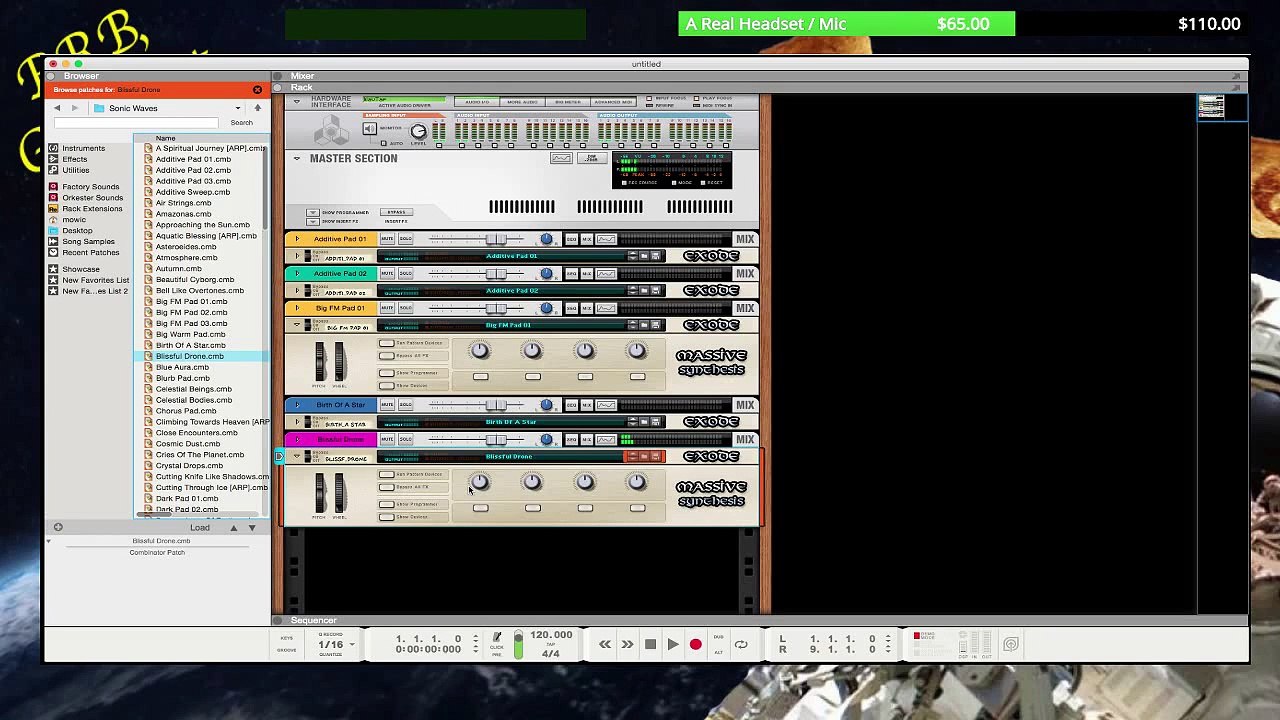This screenshot has height=720, width=1280.
Task: Adjust the Blissful Drone level fader
Action: [x=496, y=439]
